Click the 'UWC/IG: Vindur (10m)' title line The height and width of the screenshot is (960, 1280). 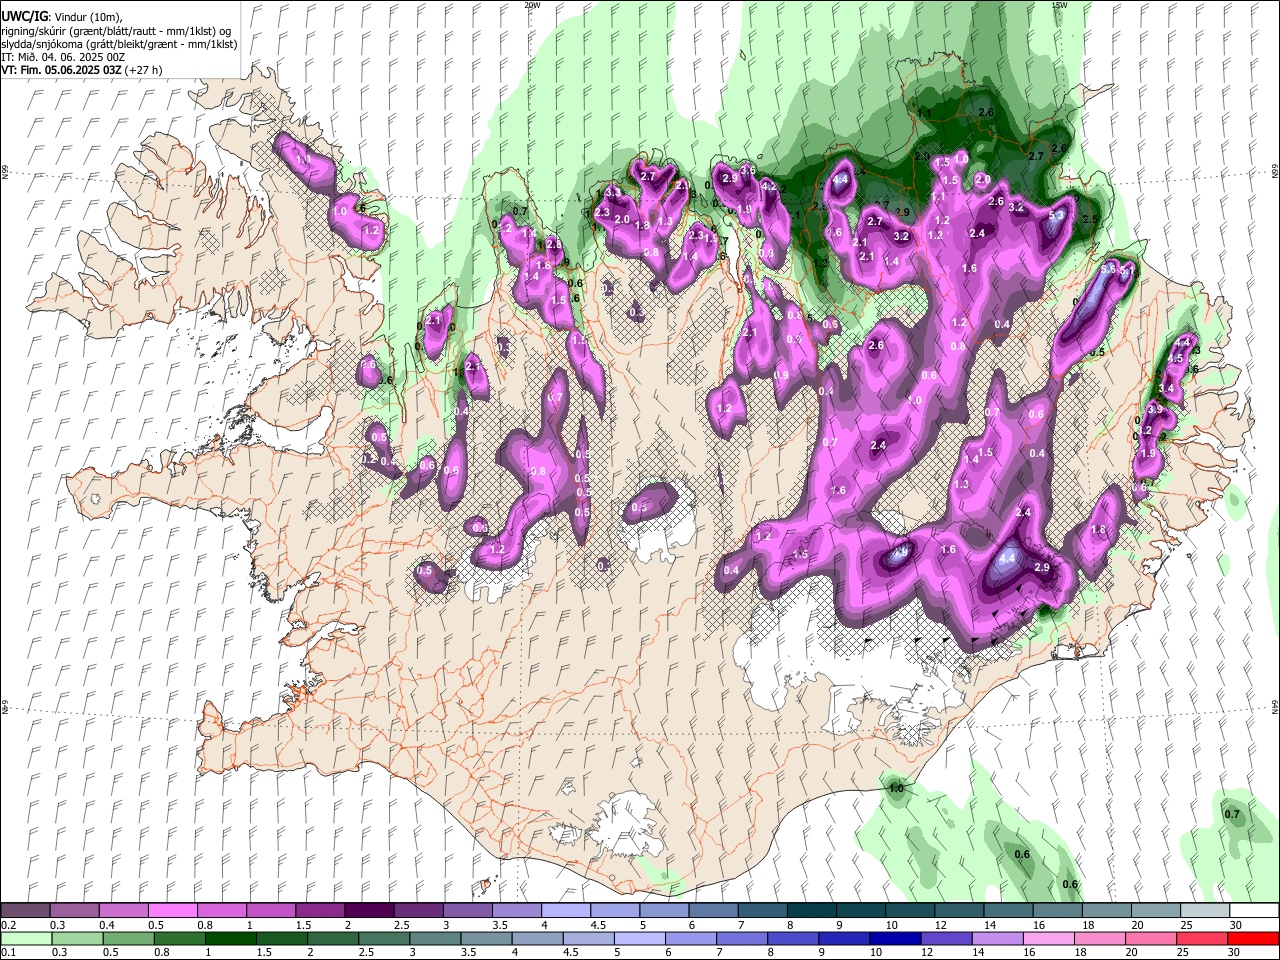[x=61, y=17]
